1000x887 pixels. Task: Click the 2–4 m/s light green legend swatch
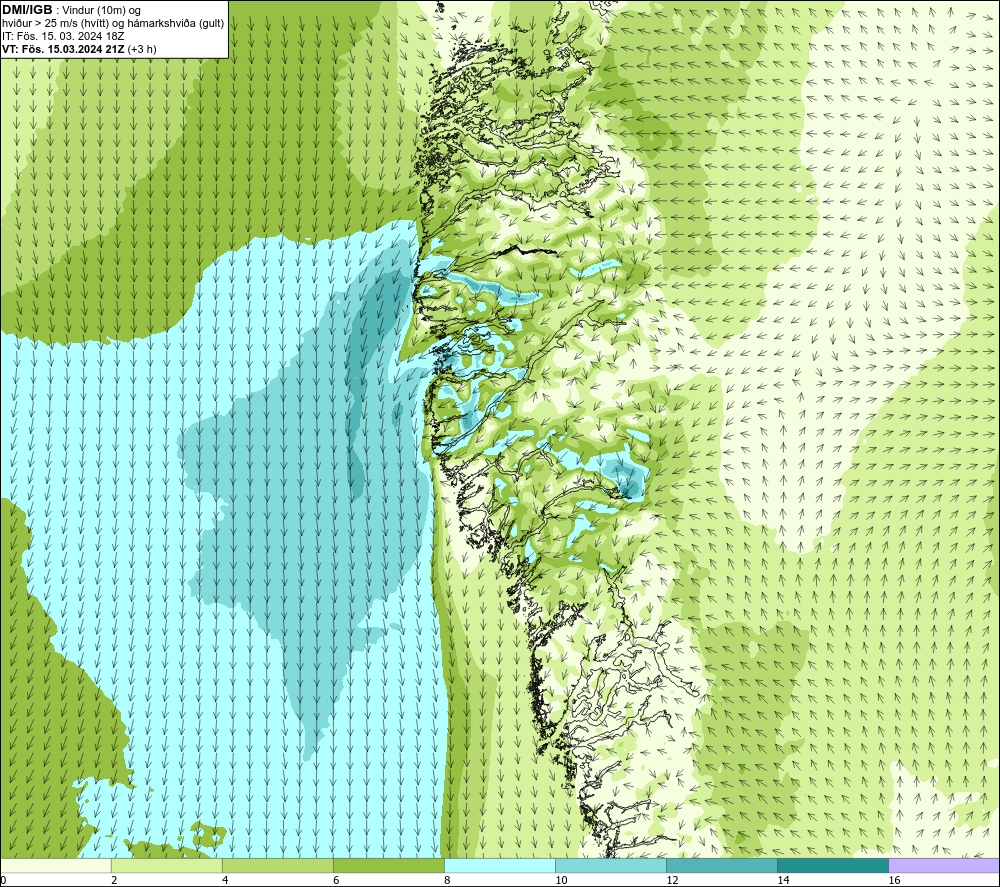(x=166, y=866)
